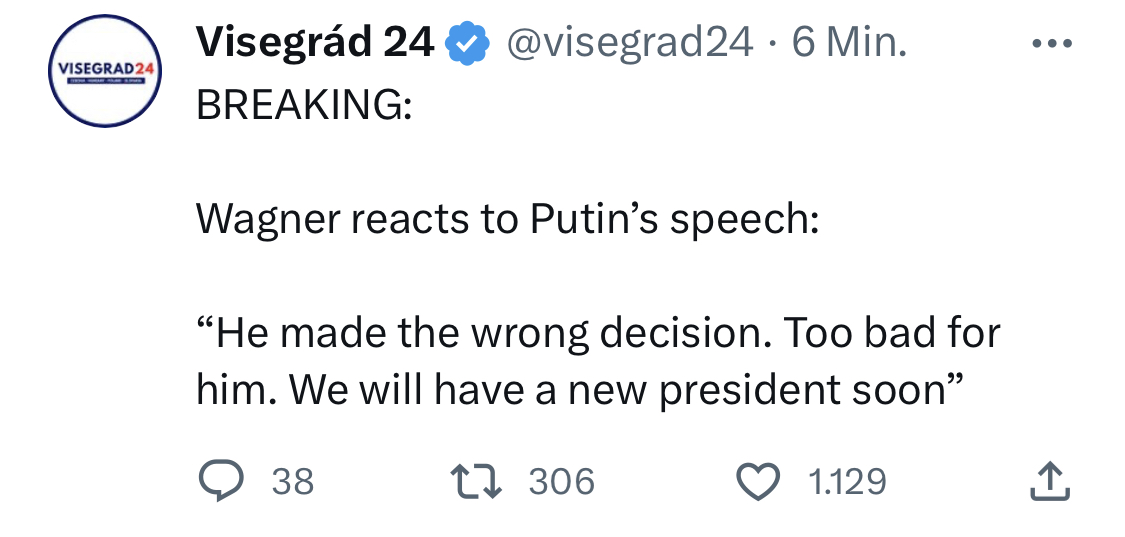Image resolution: width=1125 pixels, height=537 pixels.
Task: Click the Visegrád 24 display name
Action: click(315, 43)
